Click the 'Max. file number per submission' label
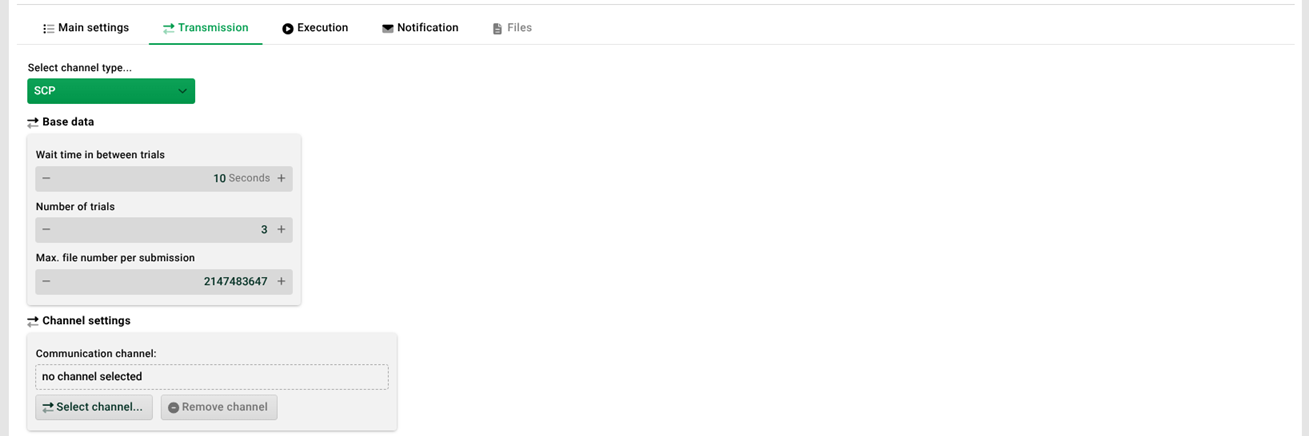The image size is (1309, 436). [115, 258]
